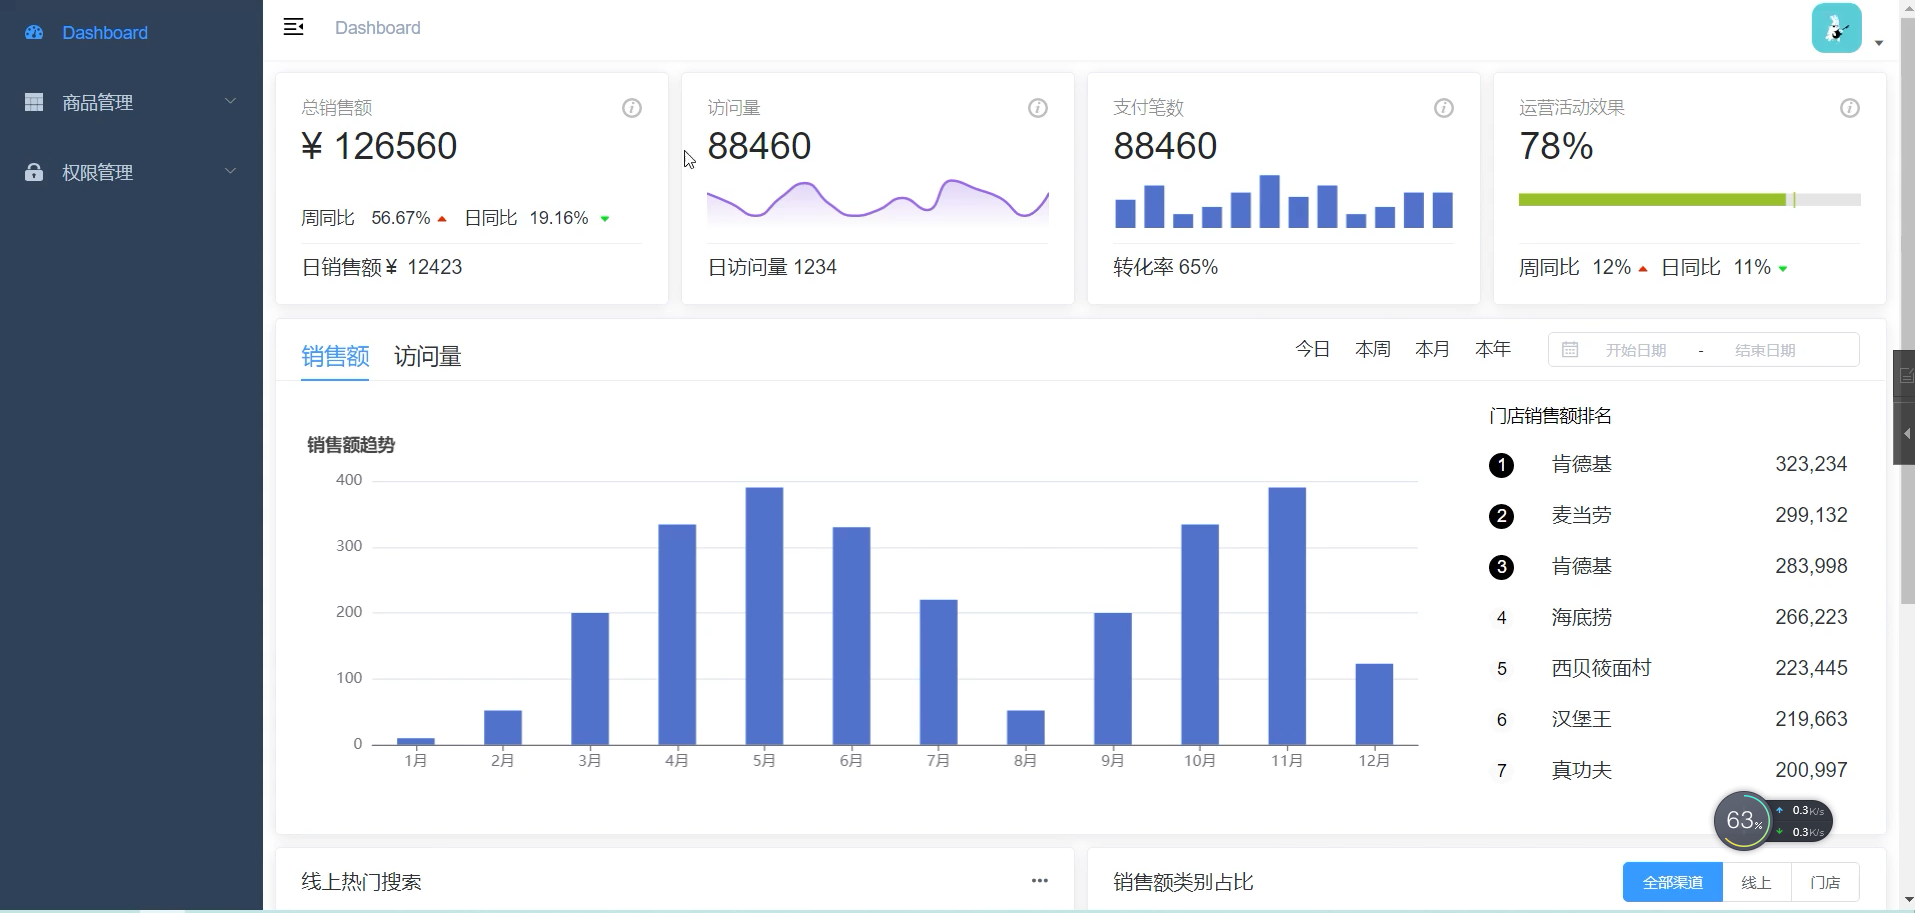Click 日访问量 1234 text

pyautogui.click(x=772, y=267)
